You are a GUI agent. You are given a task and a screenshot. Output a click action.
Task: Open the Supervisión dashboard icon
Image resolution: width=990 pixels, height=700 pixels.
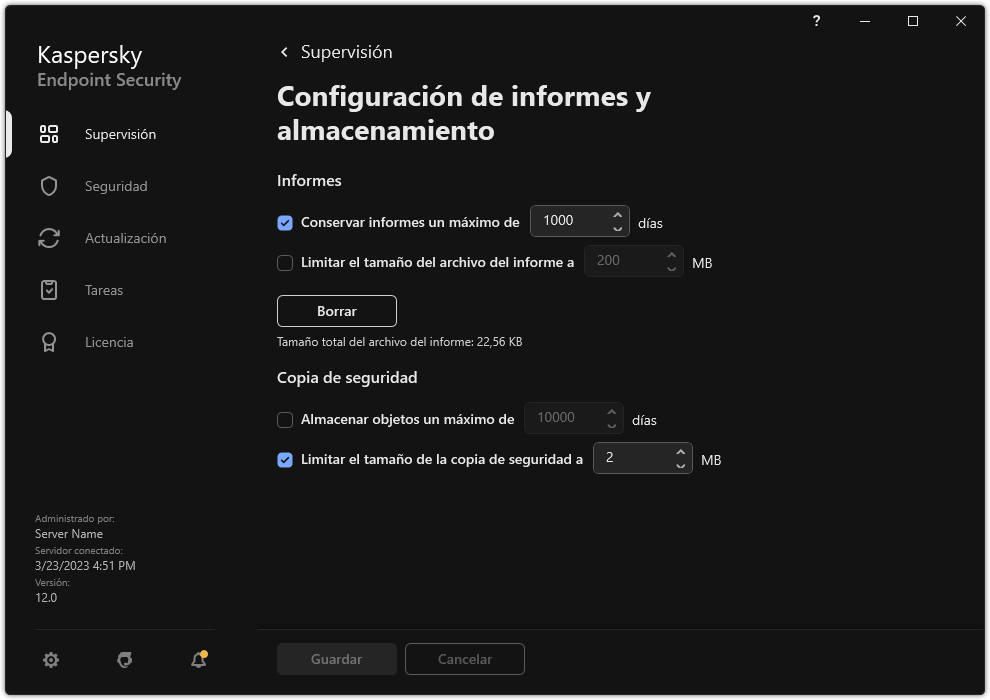[48, 133]
